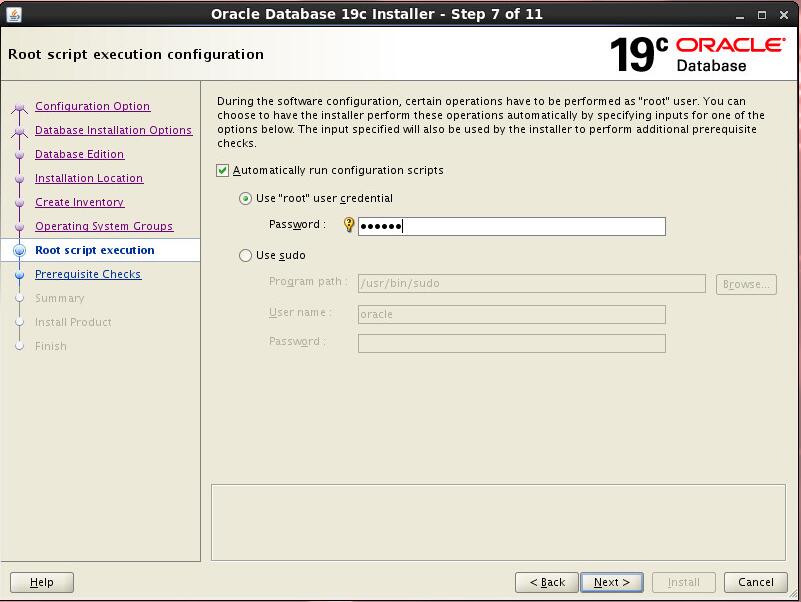This screenshot has width=801, height=602.
Task: Select the Root script execution step
Action: click(x=94, y=250)
